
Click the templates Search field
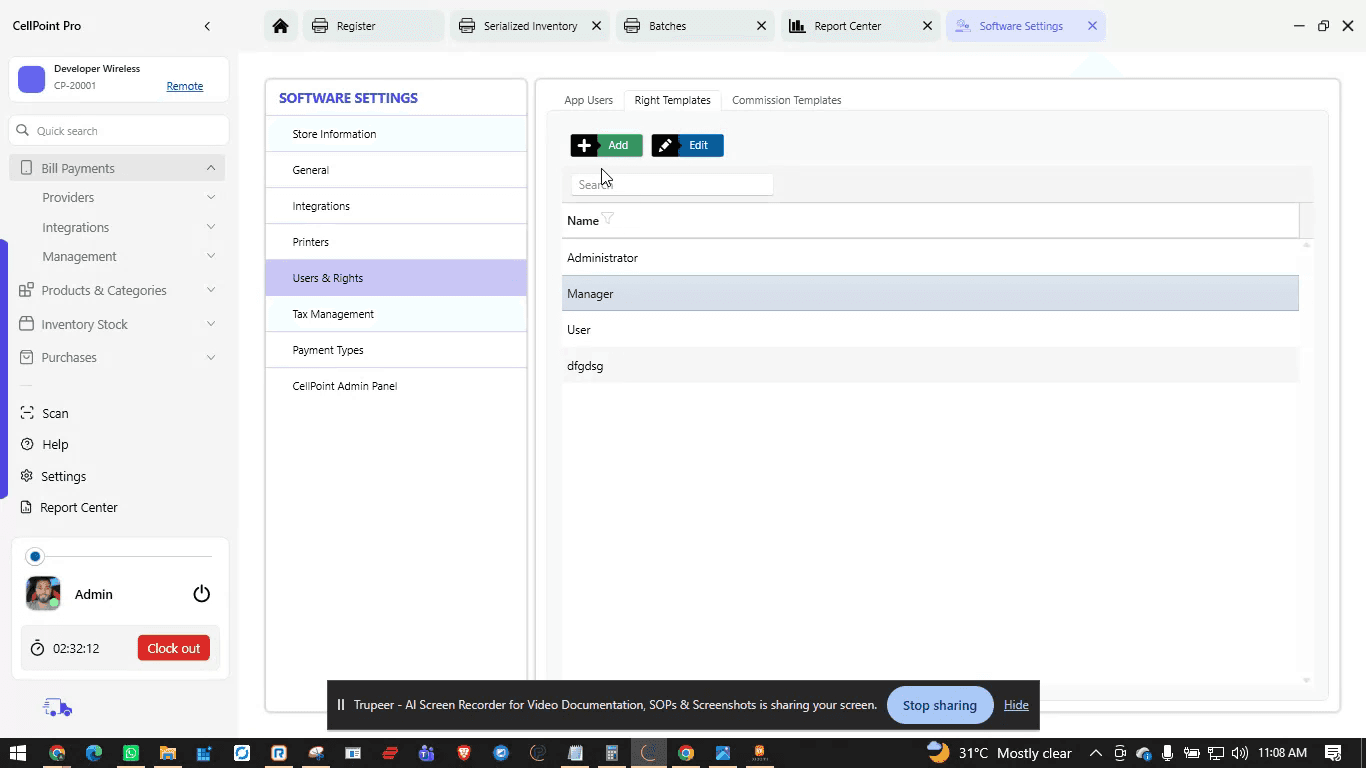point(672,184)
